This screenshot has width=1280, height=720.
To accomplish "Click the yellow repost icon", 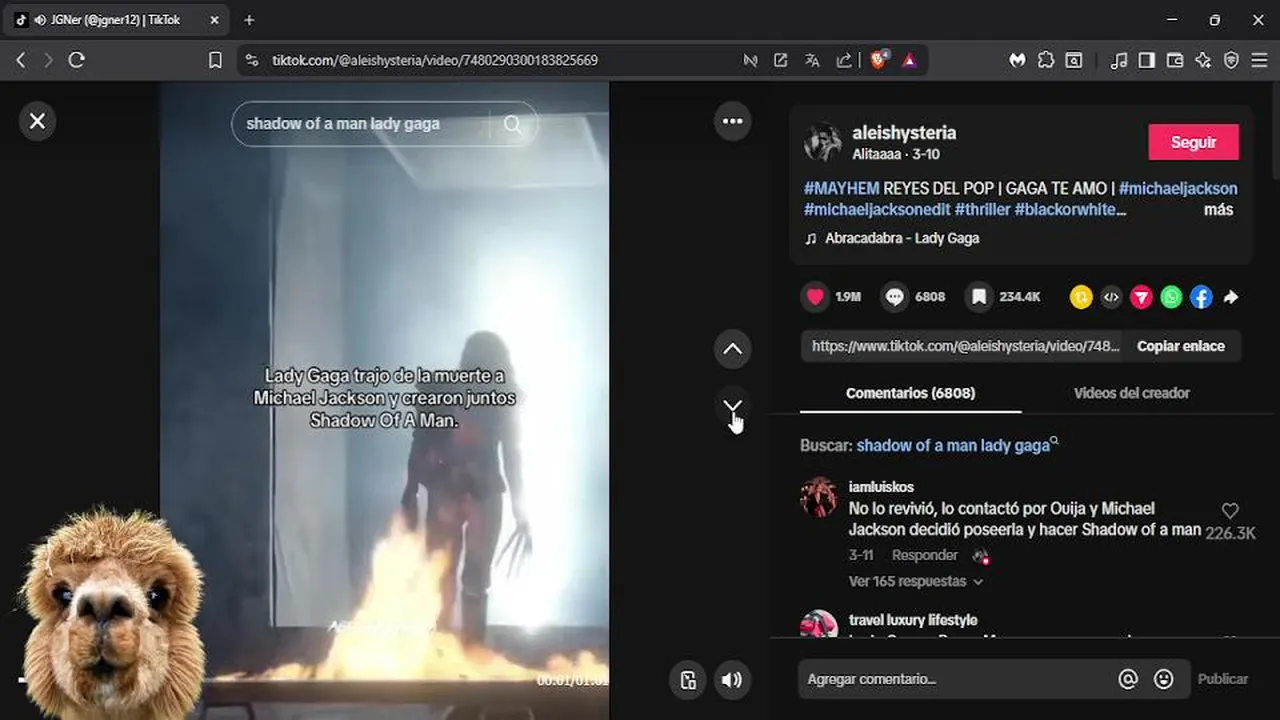I will coord(1081,297).
